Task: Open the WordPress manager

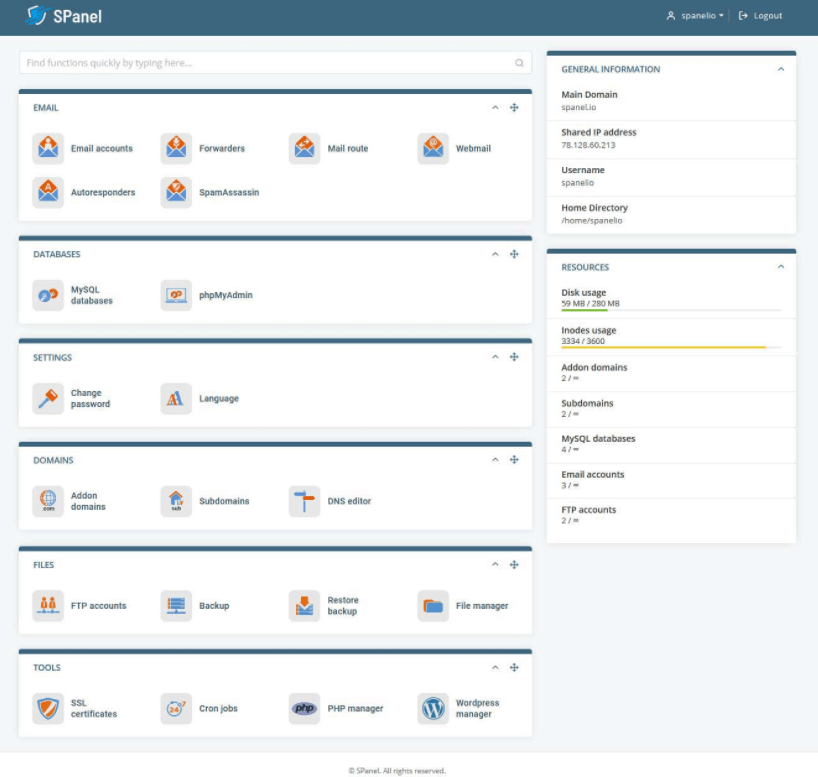Action: pos(464,708)
